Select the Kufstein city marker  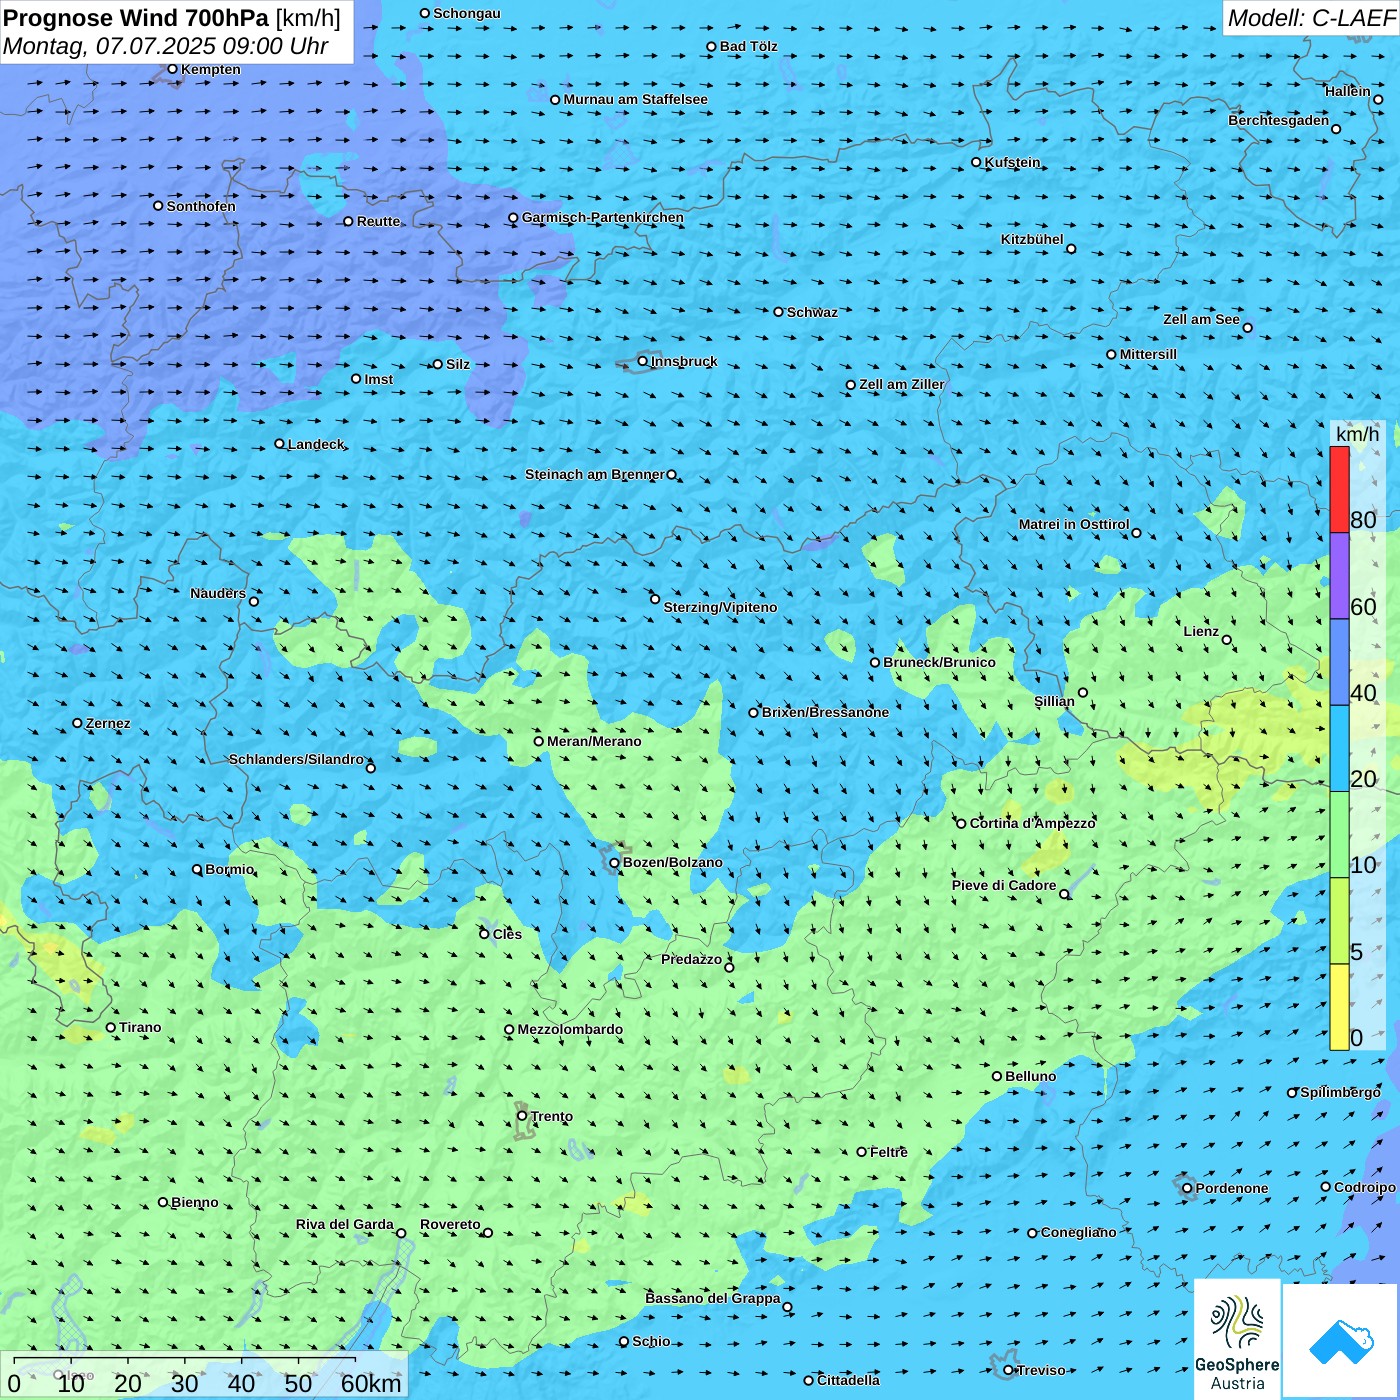977,162
